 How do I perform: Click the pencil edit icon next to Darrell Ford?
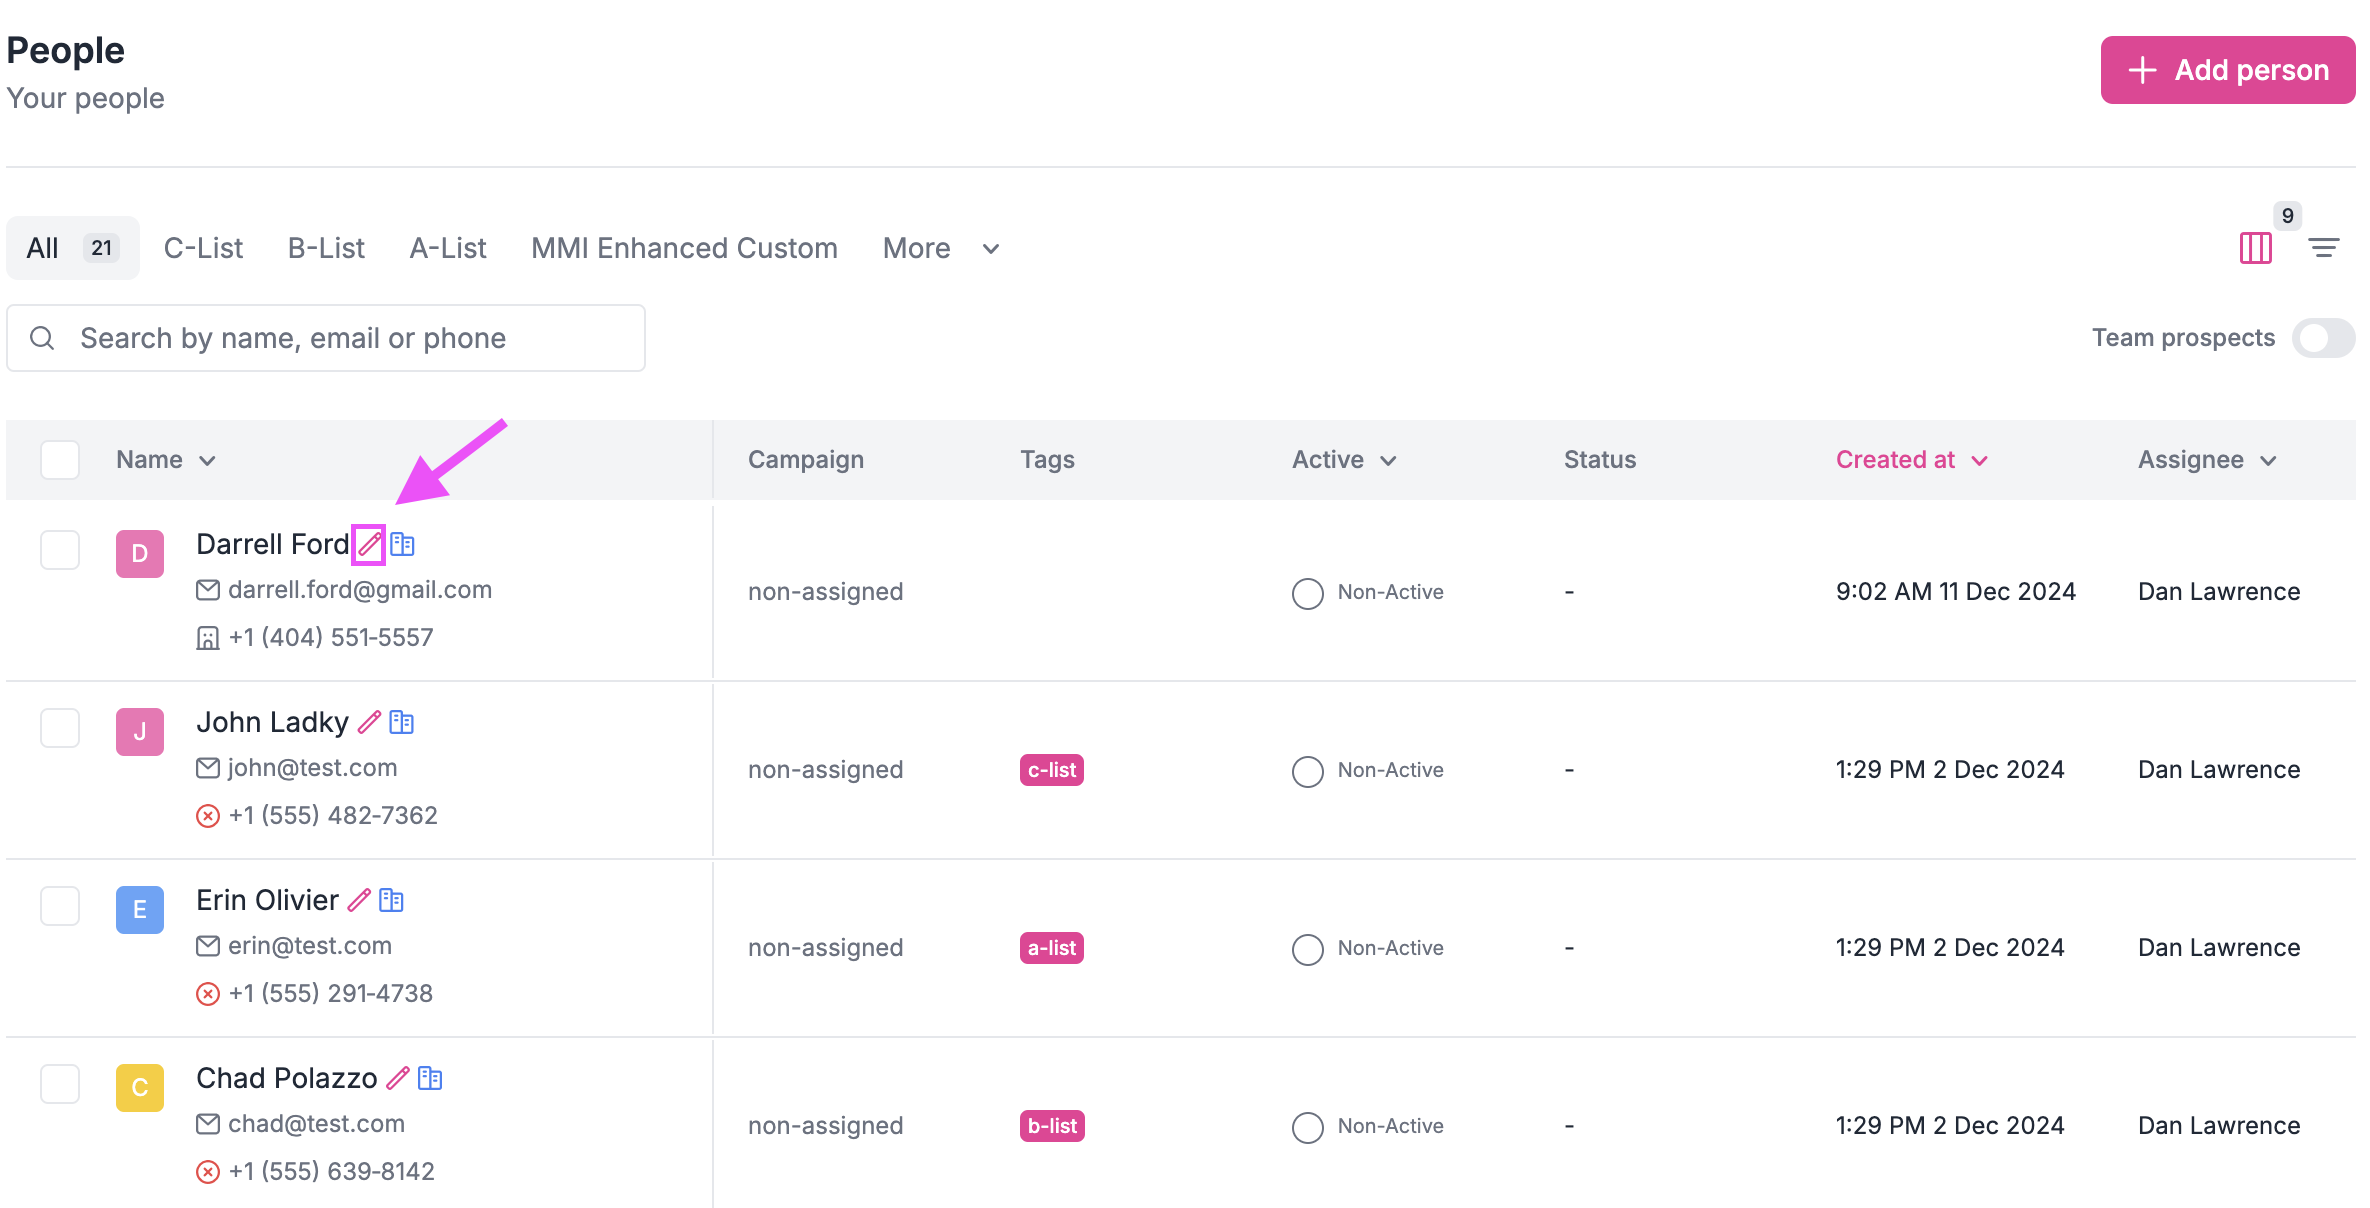[x=369, y=544]
